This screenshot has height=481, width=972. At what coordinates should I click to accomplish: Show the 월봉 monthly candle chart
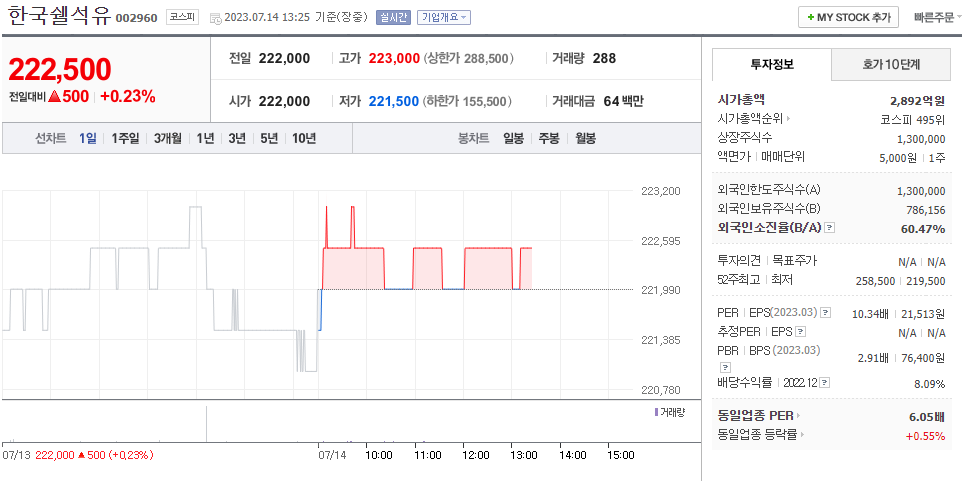(x=585, y=138)
